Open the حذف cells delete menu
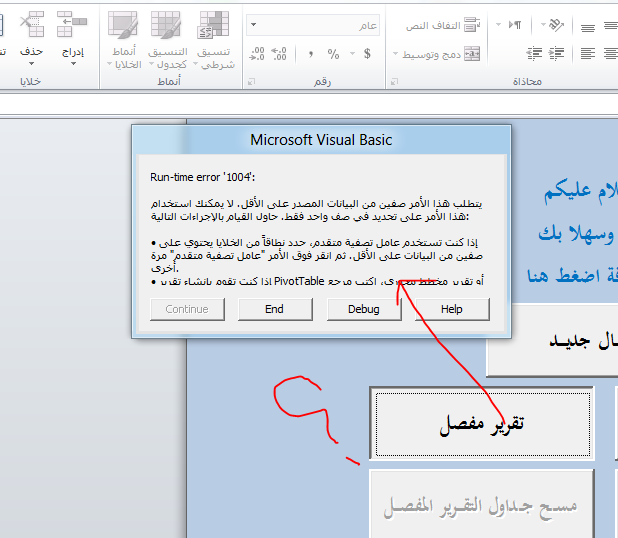Viewport: 618px width, 538px height. coord(32,38)
